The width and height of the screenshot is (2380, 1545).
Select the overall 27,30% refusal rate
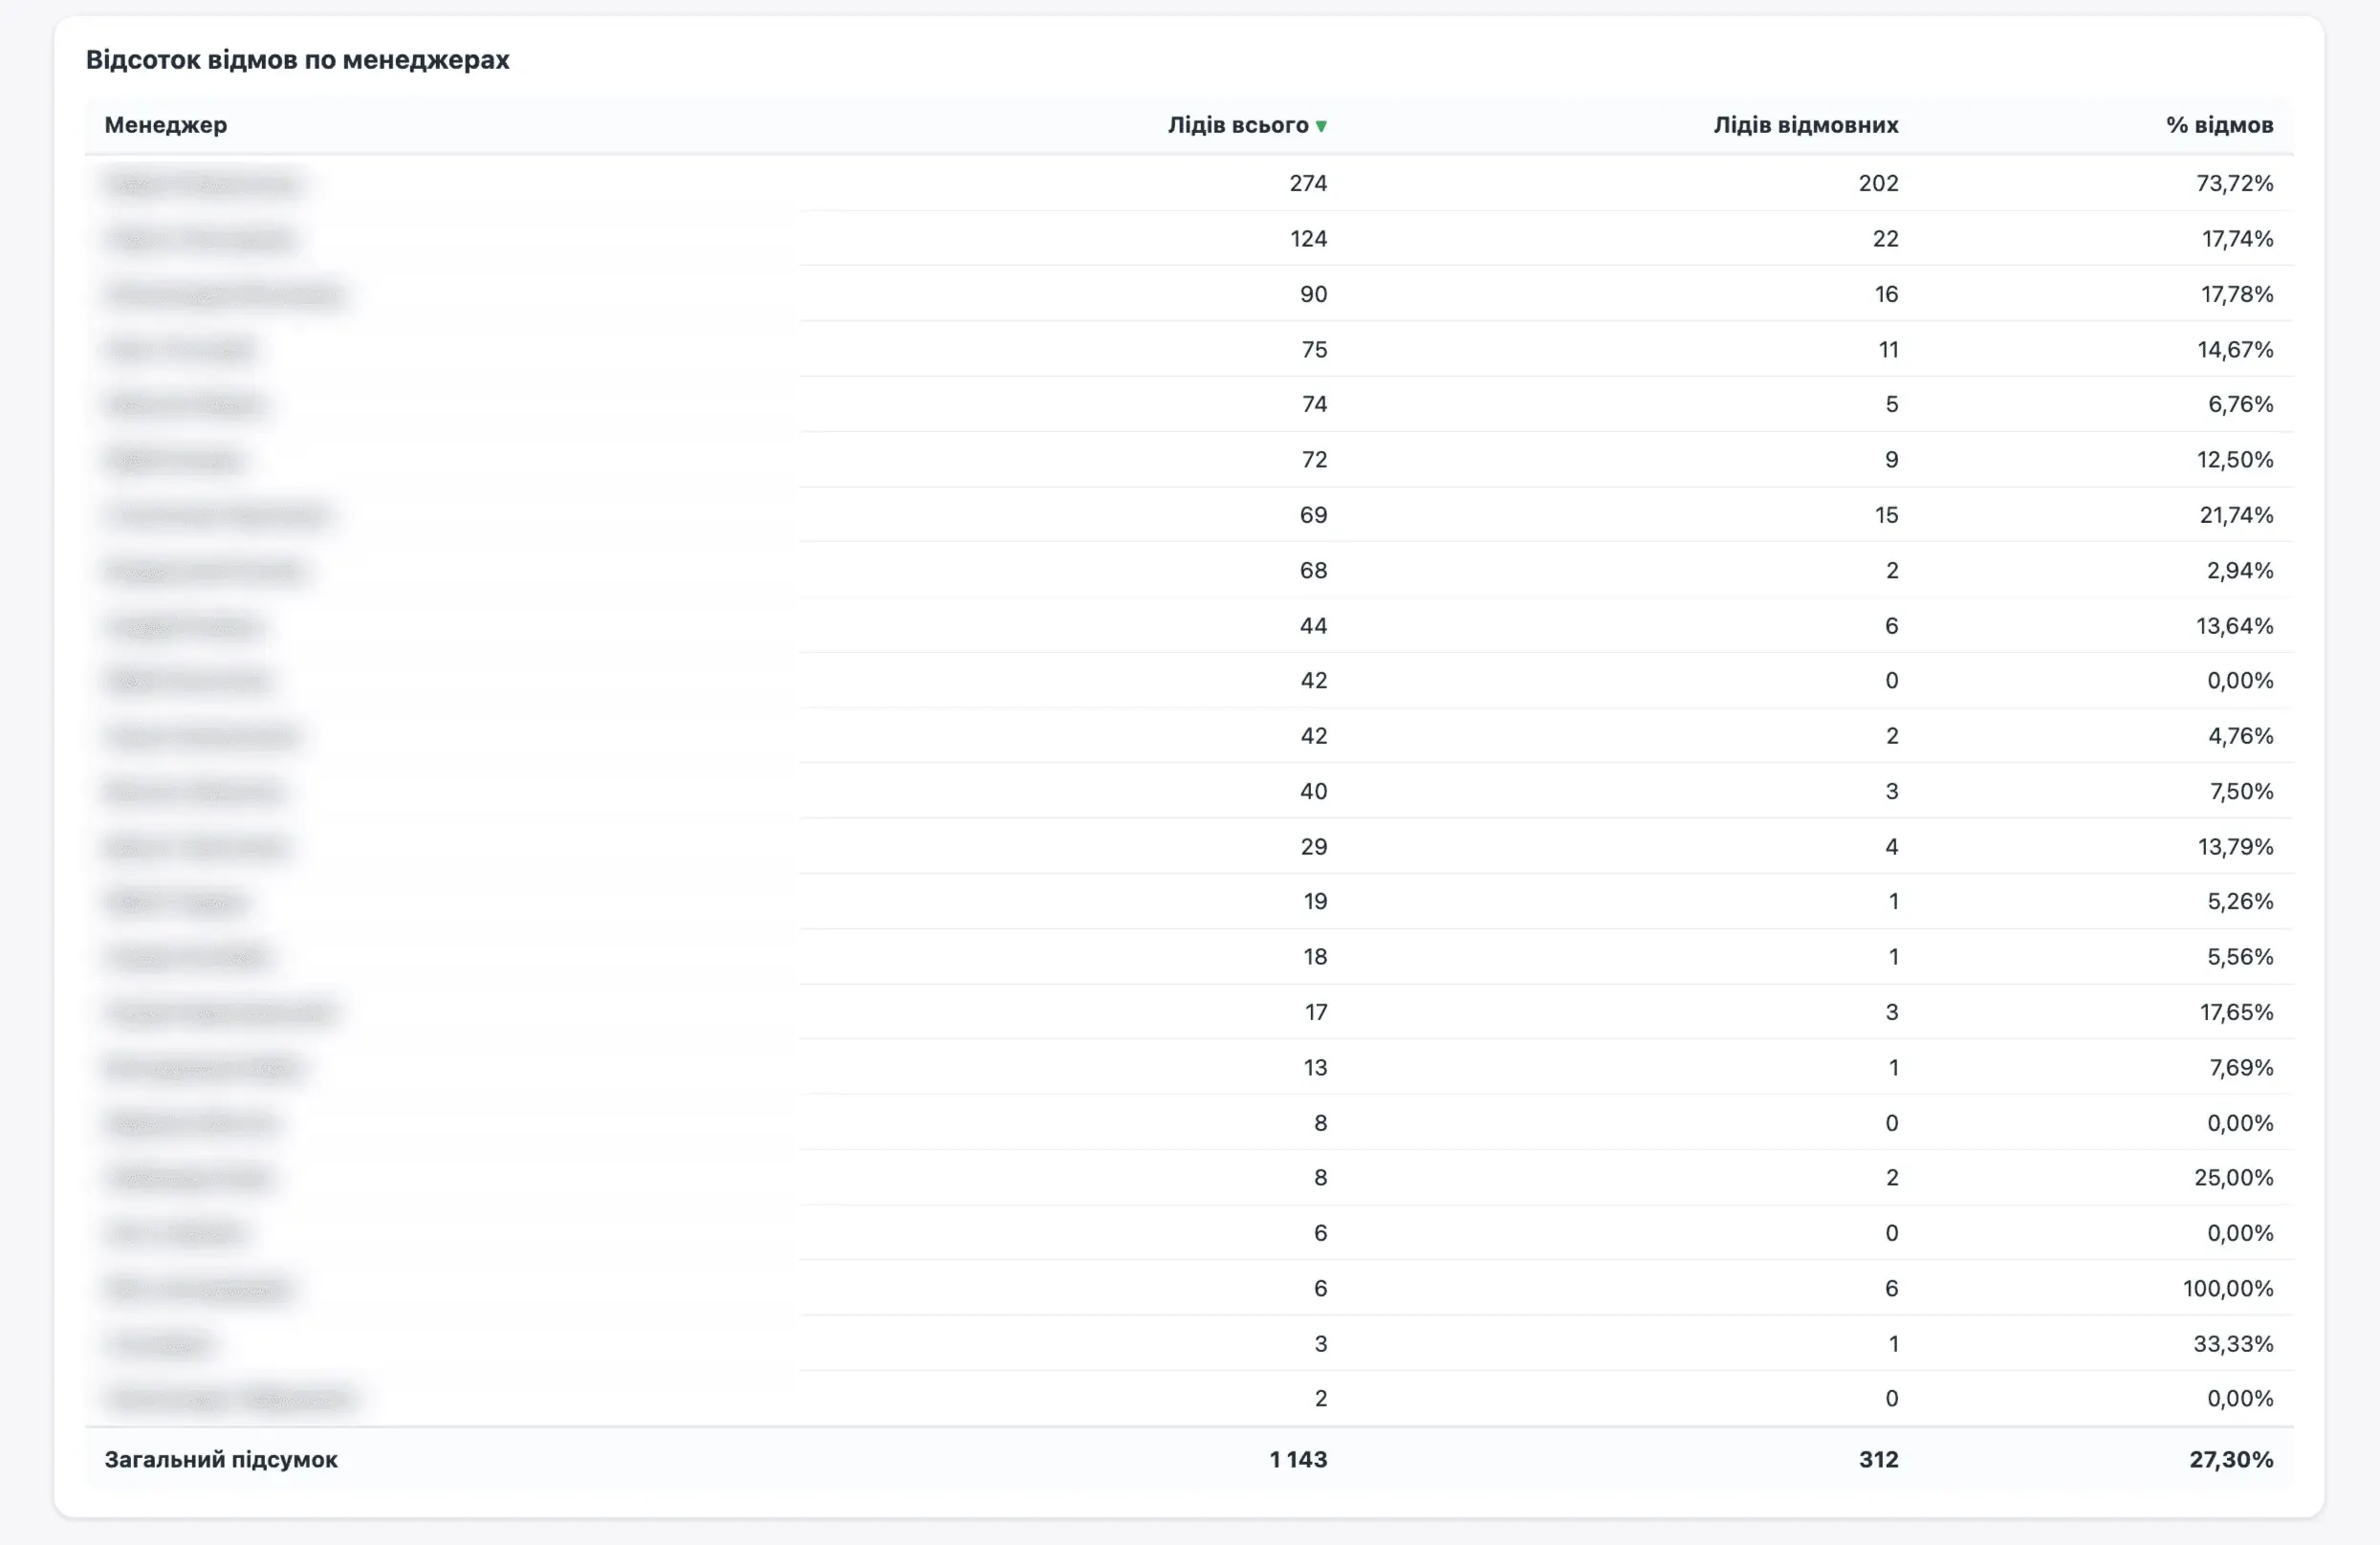2232,1459
